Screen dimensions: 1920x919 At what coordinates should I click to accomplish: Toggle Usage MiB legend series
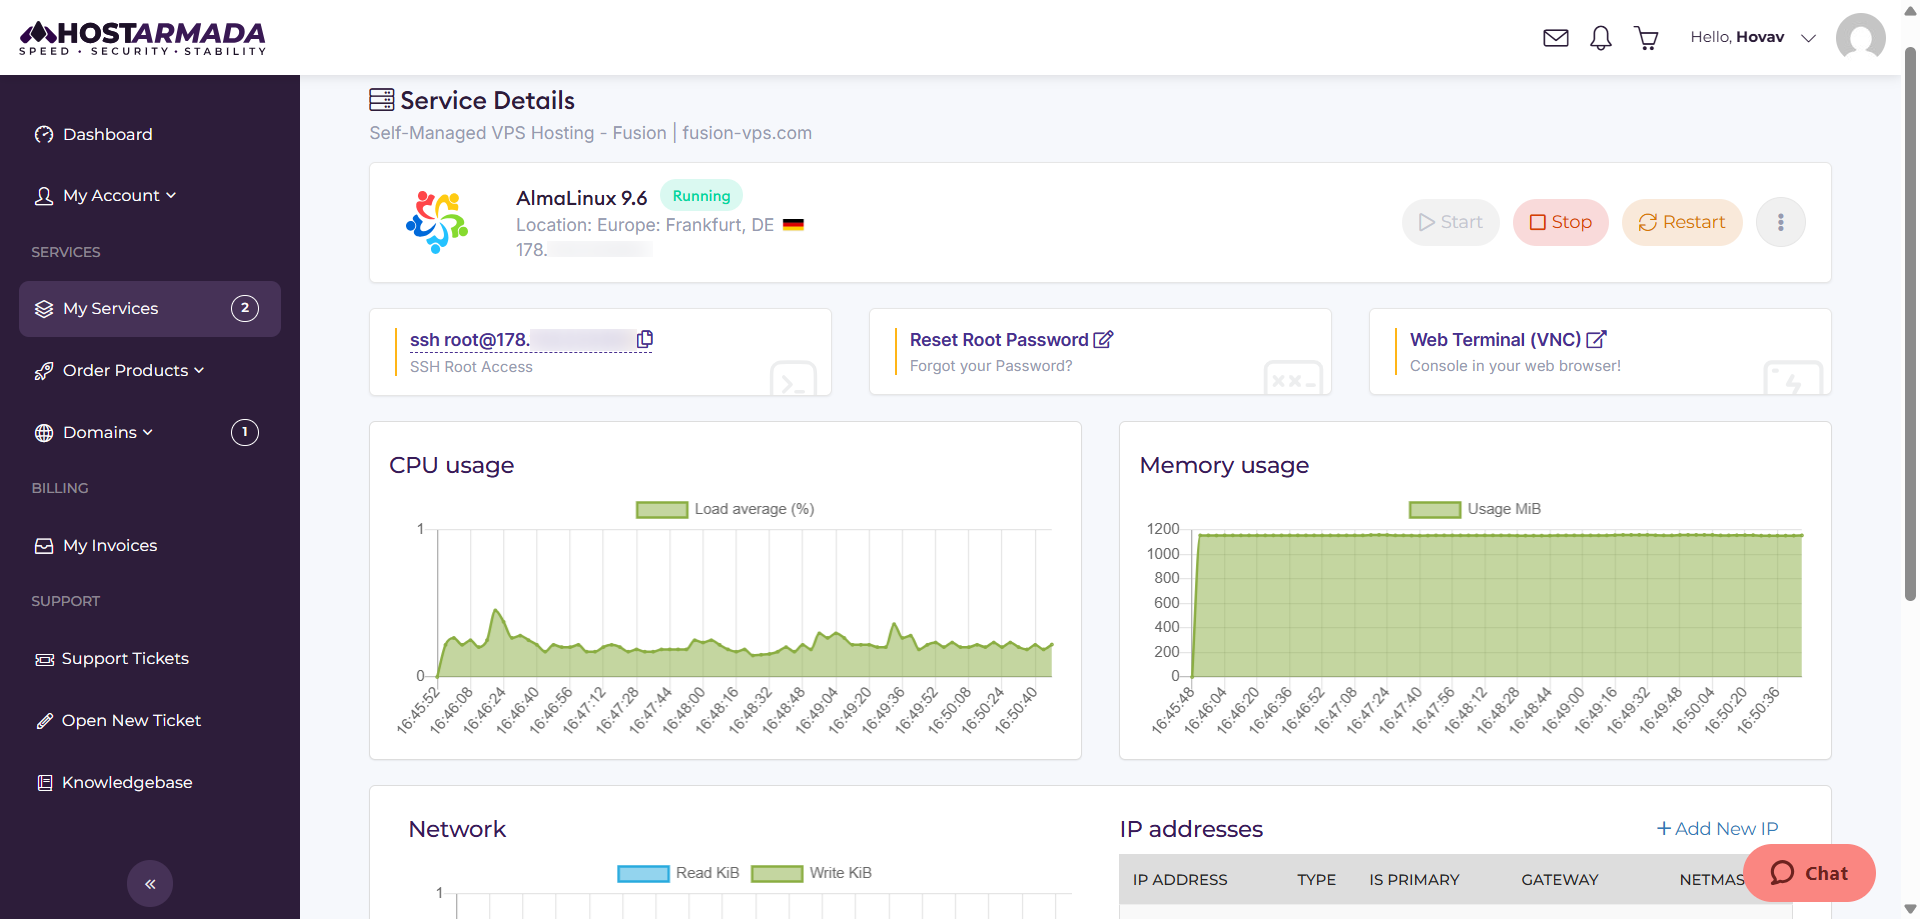[x=1475, y=509]
